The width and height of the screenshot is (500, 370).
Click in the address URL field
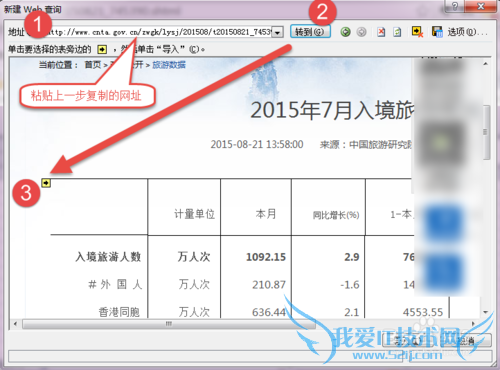[160, 32]
